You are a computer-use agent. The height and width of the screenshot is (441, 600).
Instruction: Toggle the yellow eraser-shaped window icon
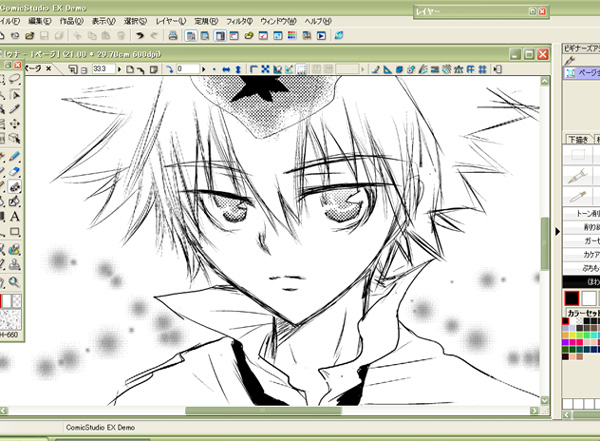[x=249, y=36]
